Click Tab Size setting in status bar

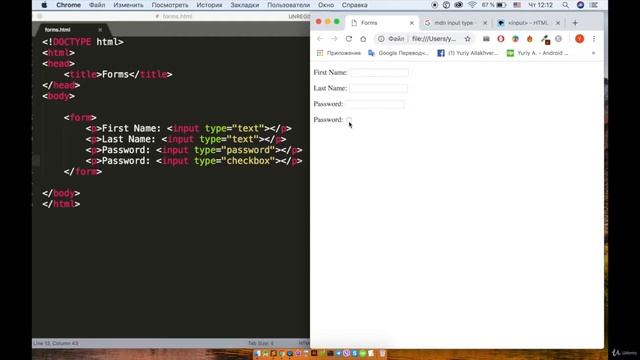point(261,343)
